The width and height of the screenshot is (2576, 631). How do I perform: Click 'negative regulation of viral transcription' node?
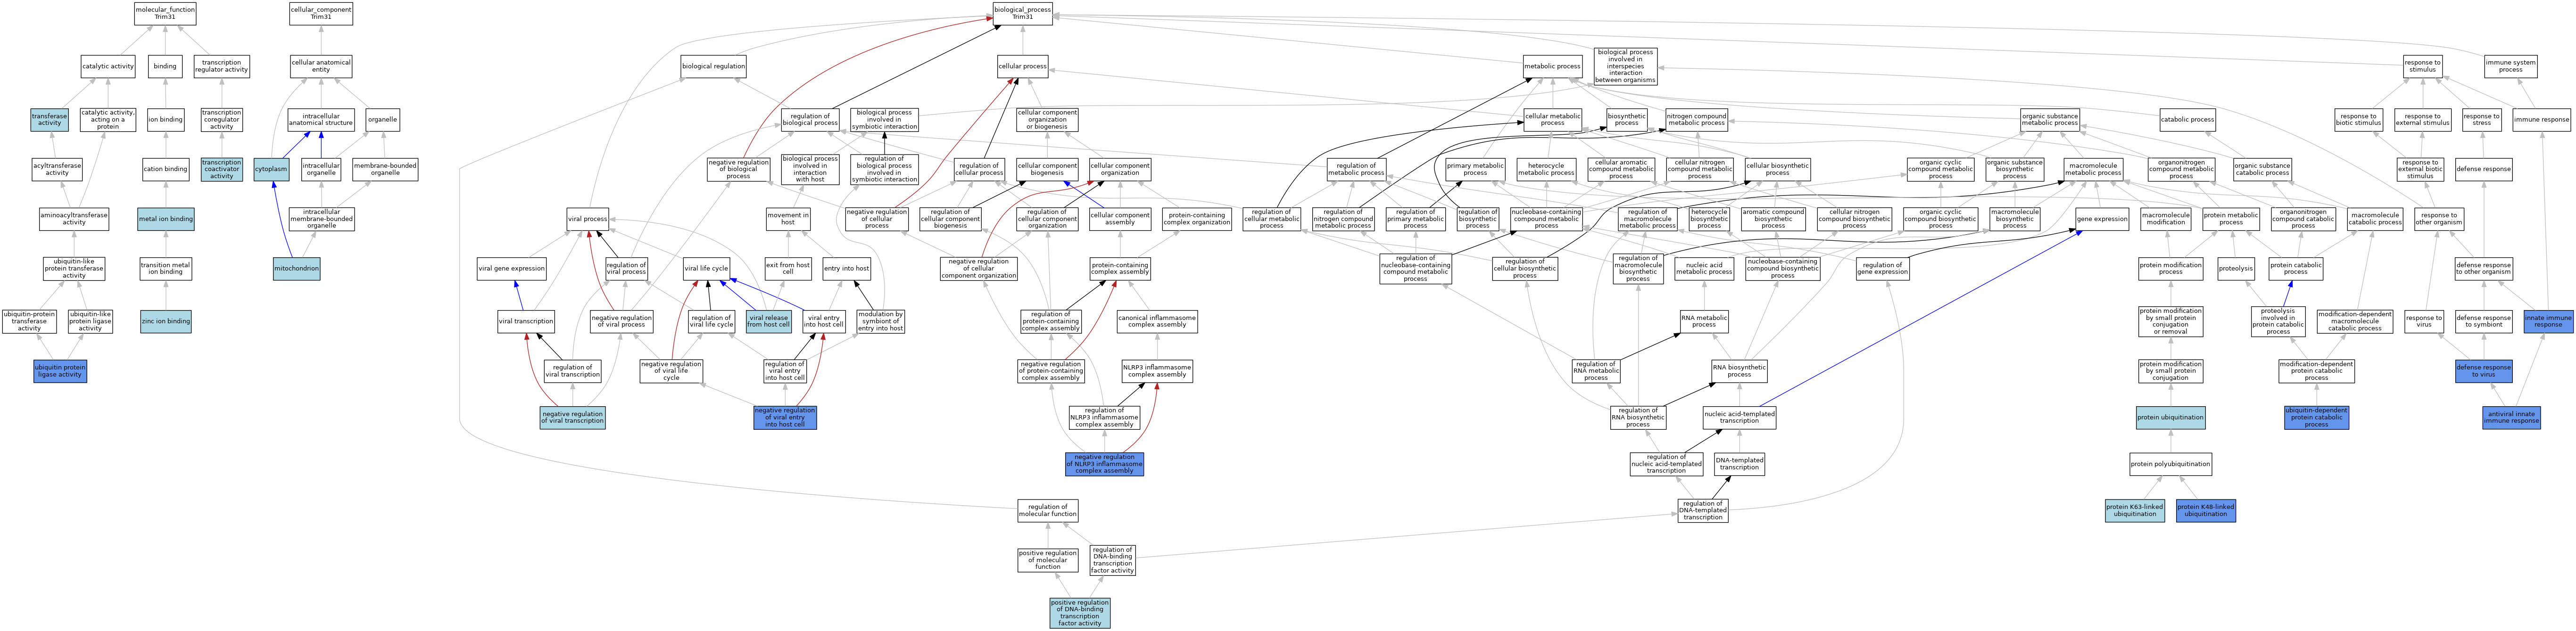[573, 417]
